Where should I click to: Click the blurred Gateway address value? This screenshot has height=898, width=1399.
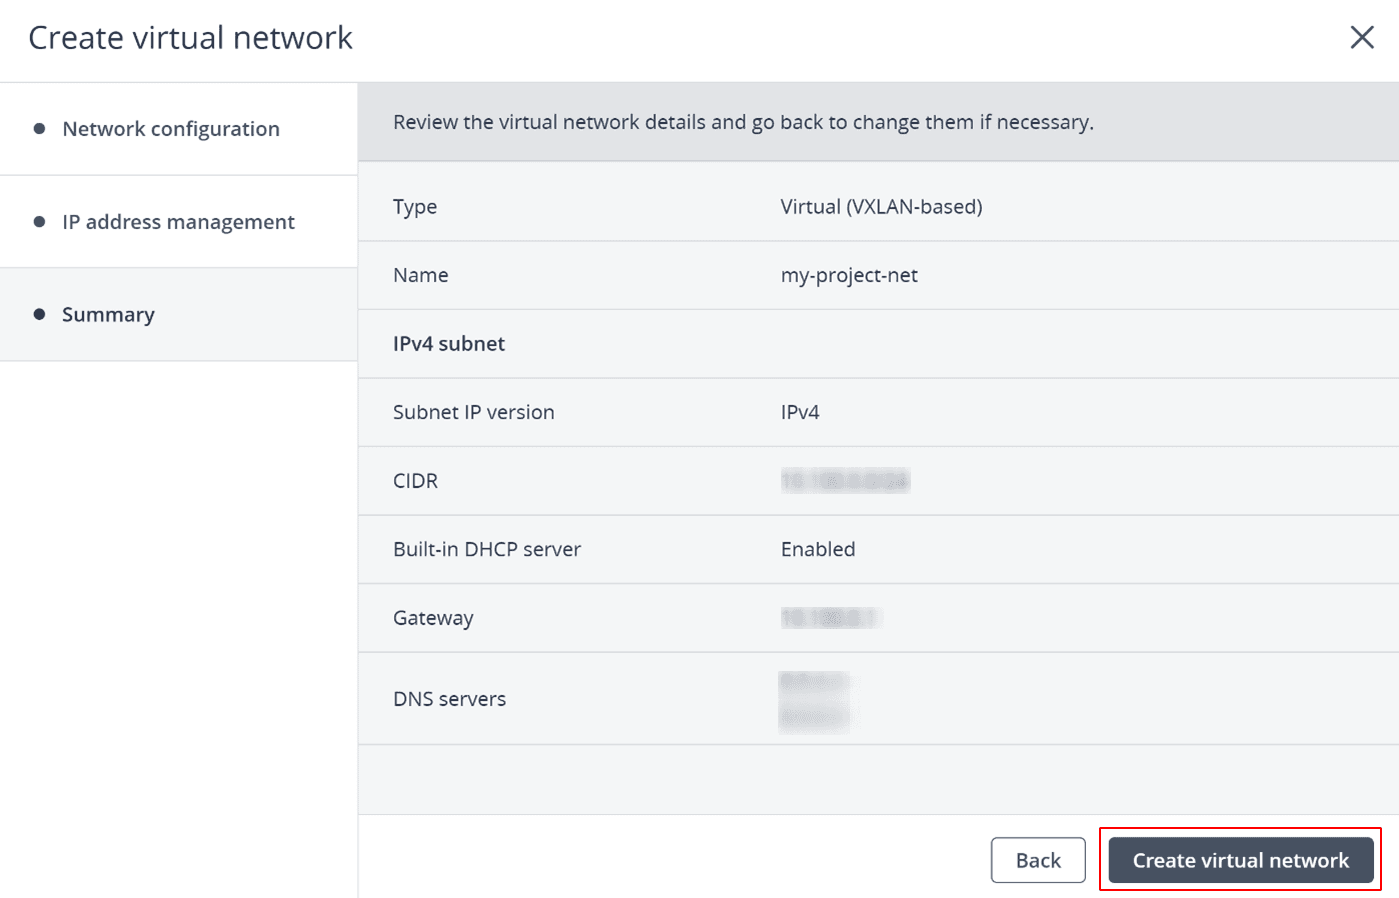pos(829,618)
